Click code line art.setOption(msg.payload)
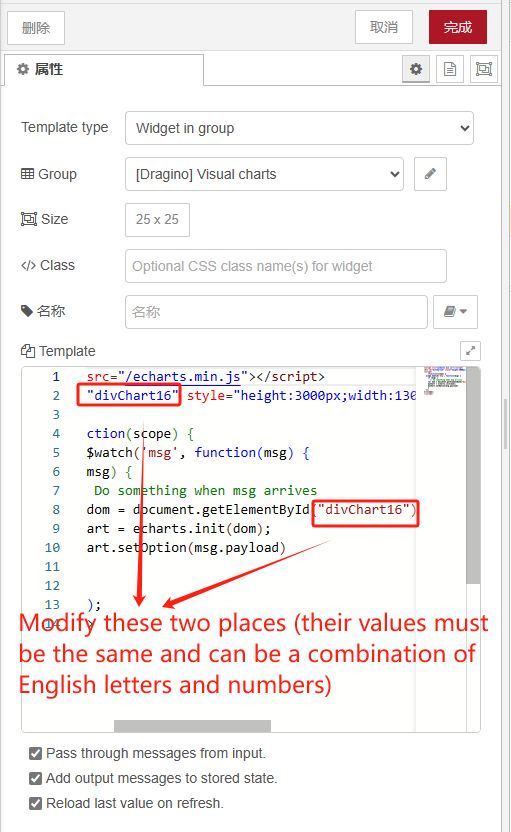 pos(186,548)
